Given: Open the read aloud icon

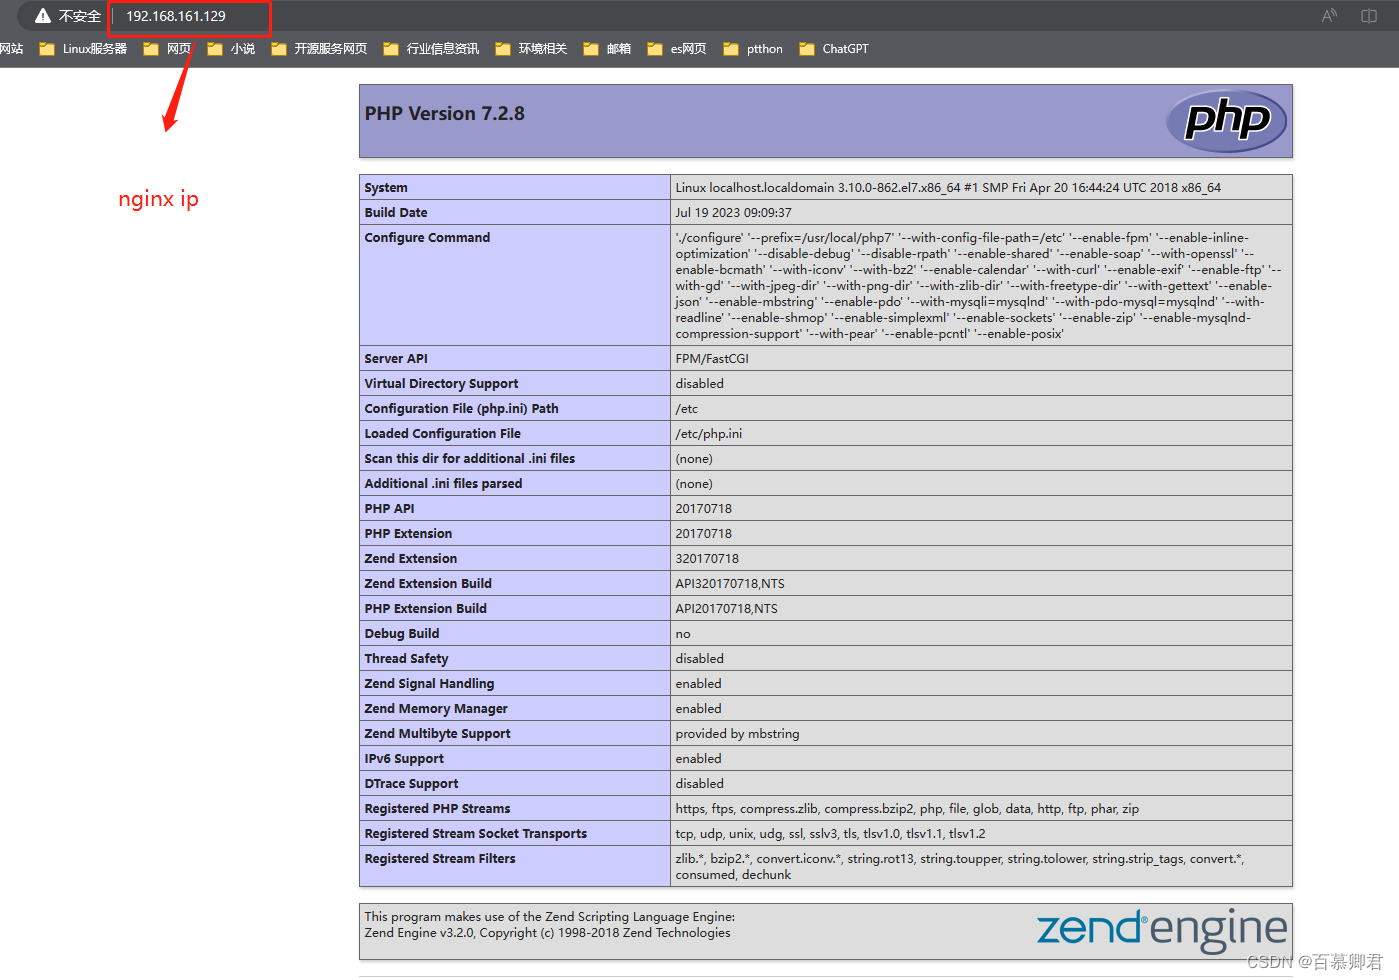Looking at the screenshot, I should [x=1329, y=16].
